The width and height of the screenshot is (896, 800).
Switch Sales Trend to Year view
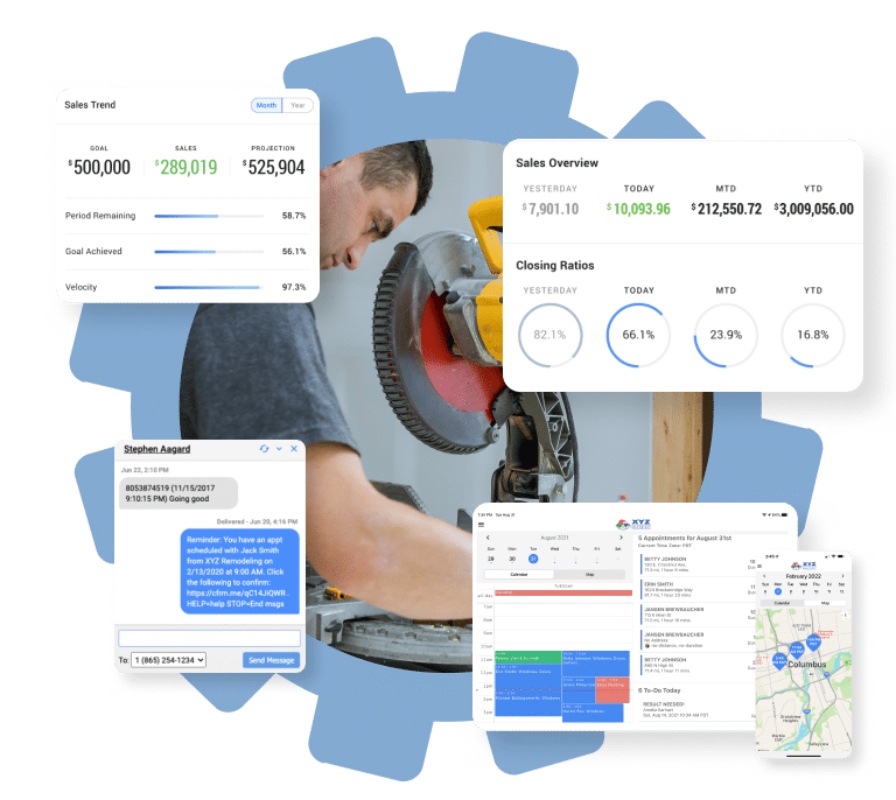pyautogui.click(x=298, y=105)
